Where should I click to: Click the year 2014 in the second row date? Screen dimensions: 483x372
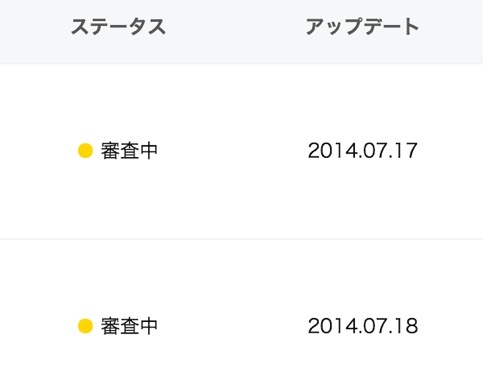pyautogui.click(x=328, y=326)
